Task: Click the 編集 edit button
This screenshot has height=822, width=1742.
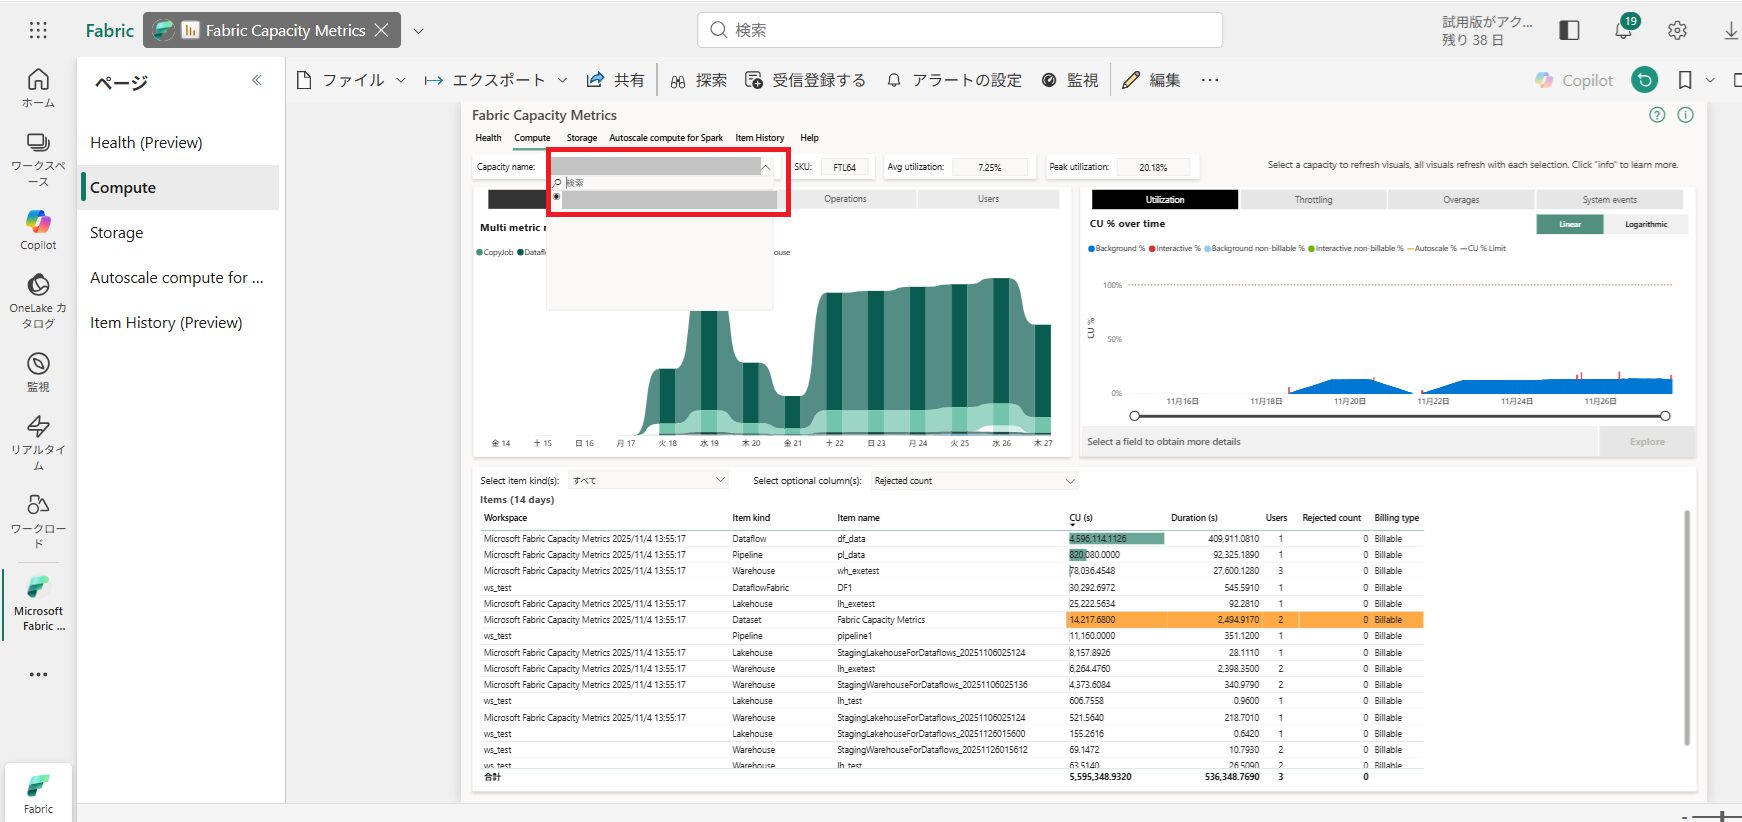Action: [1151, 80]
